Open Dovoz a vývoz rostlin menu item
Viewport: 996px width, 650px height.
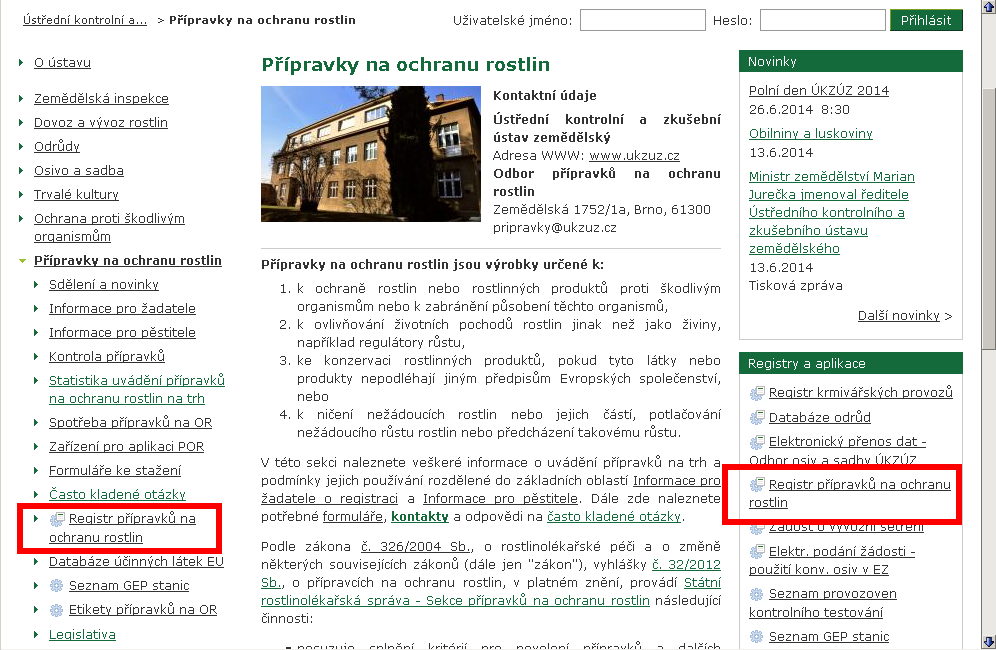click(x=100, y=123)
